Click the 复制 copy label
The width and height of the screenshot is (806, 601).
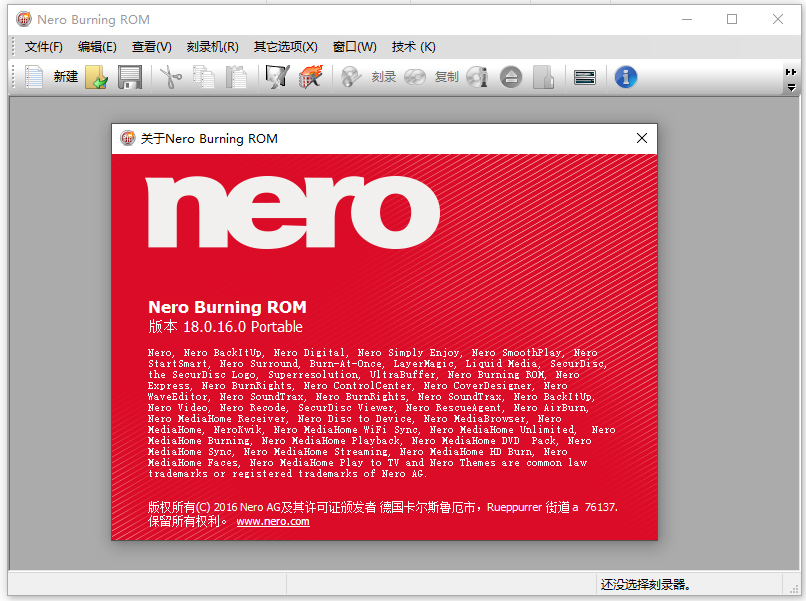446,77
